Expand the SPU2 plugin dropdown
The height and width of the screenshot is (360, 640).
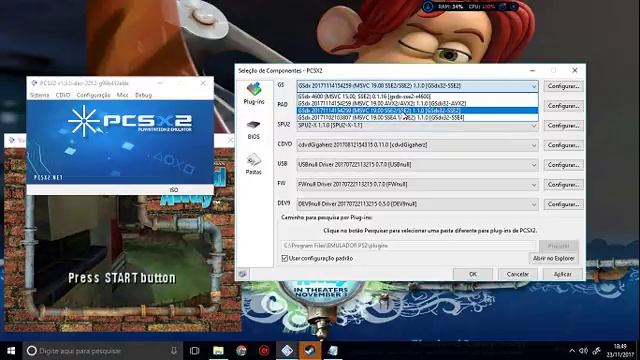(x=533, y=126)
